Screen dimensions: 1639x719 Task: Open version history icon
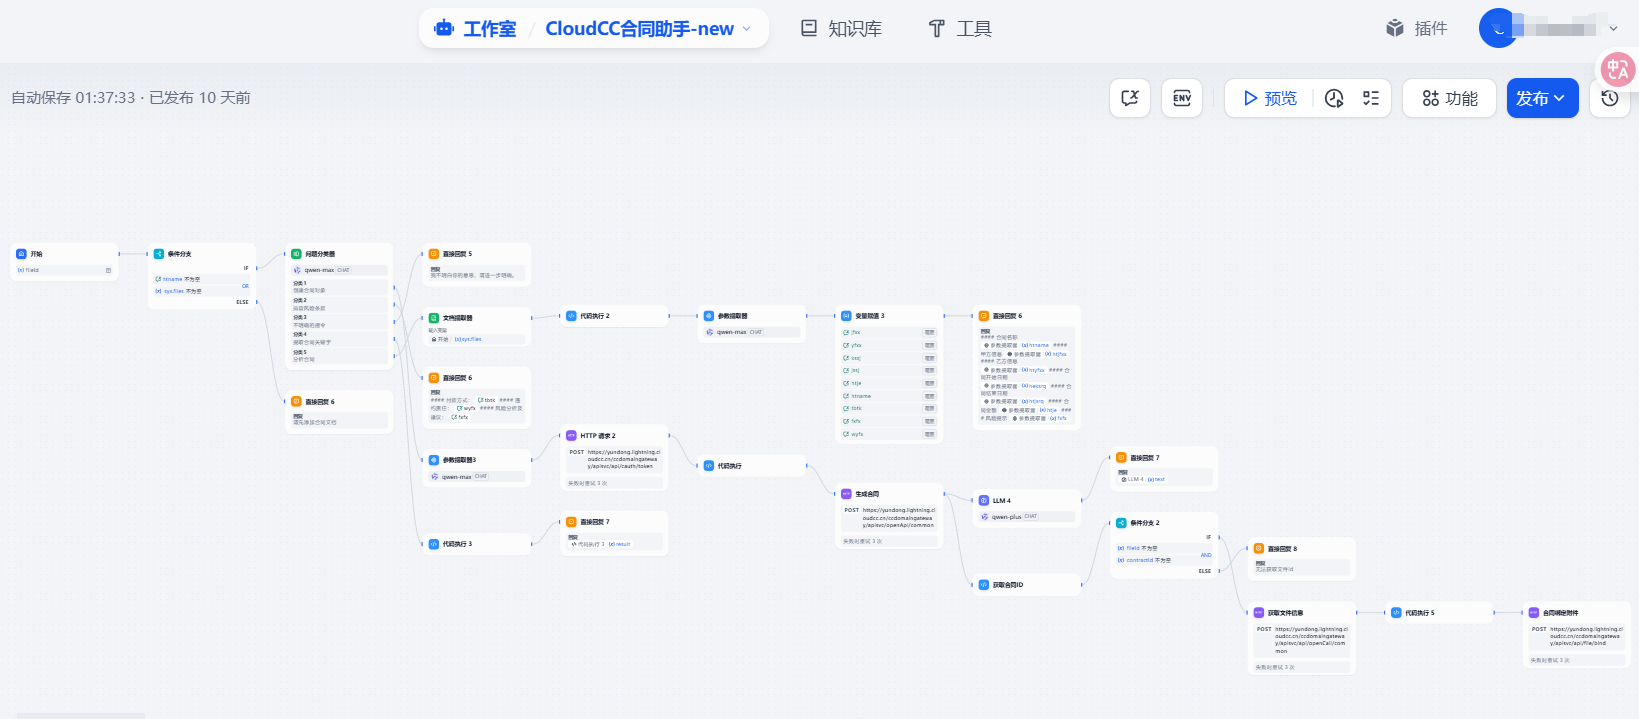click(x=1609, y=98)
